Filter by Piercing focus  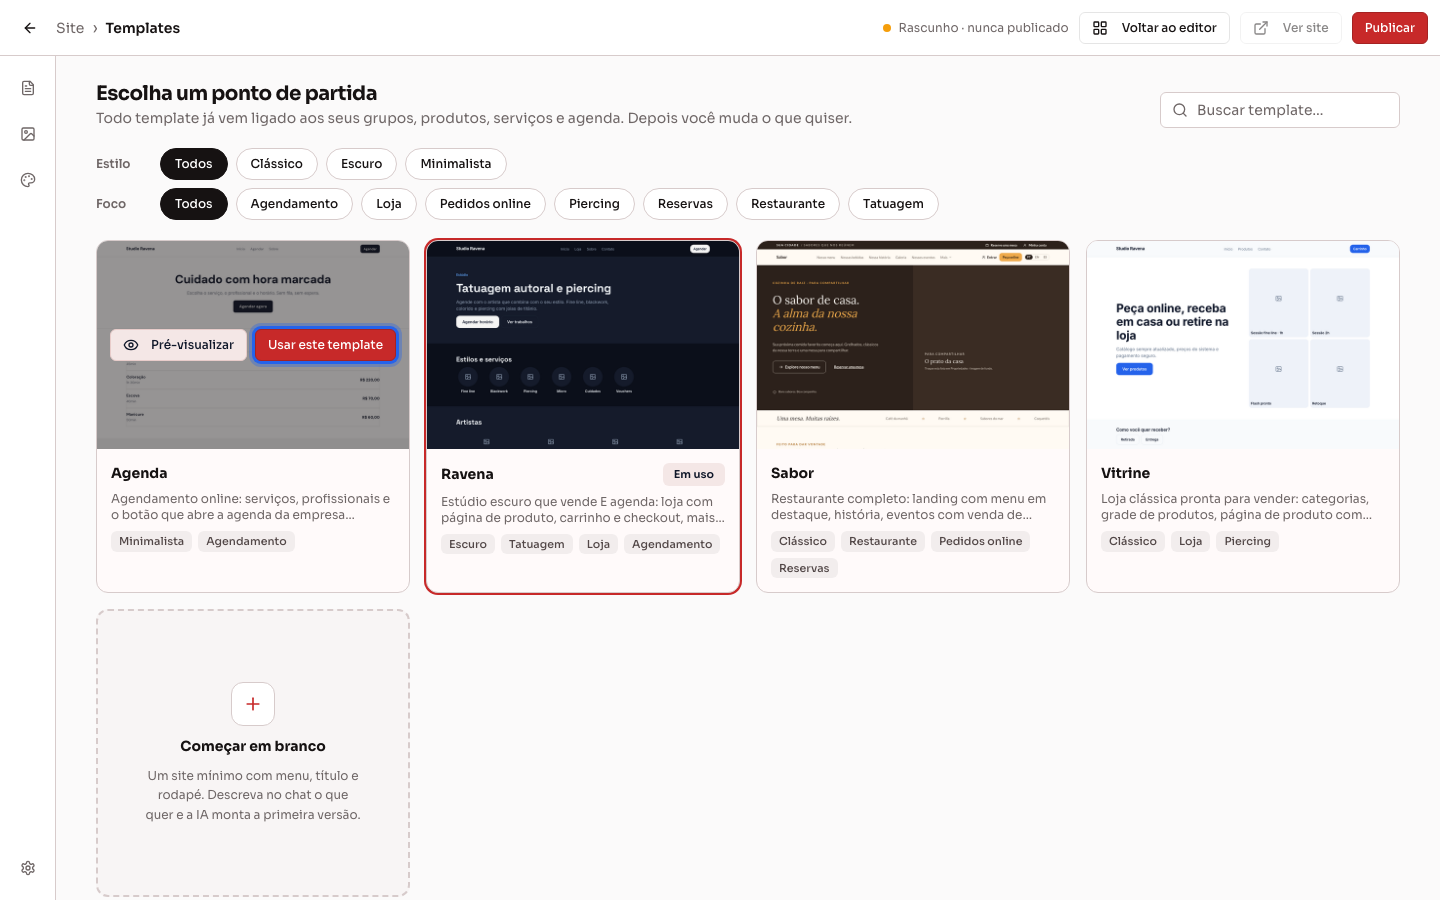594,204
